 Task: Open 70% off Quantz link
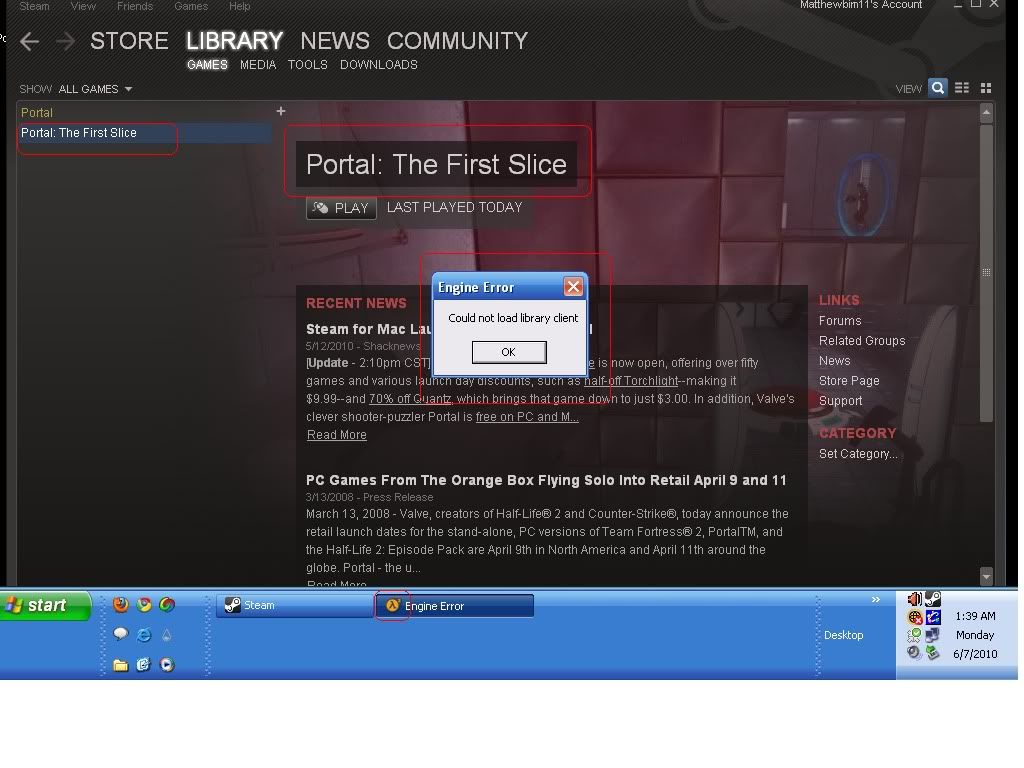coord(410,399)
